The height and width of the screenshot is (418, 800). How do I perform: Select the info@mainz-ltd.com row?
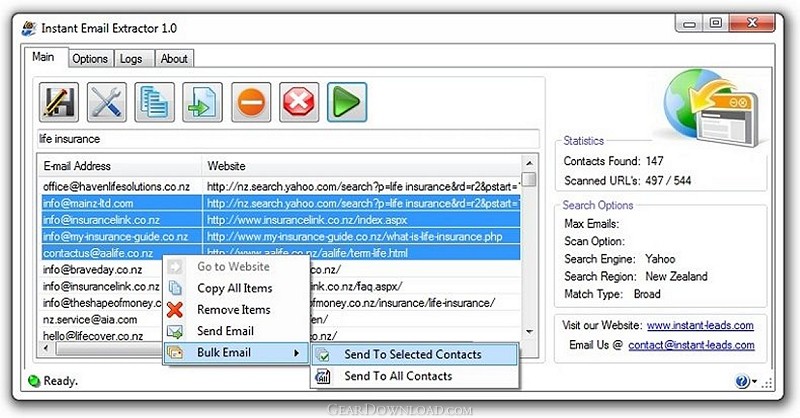(280, 203)
